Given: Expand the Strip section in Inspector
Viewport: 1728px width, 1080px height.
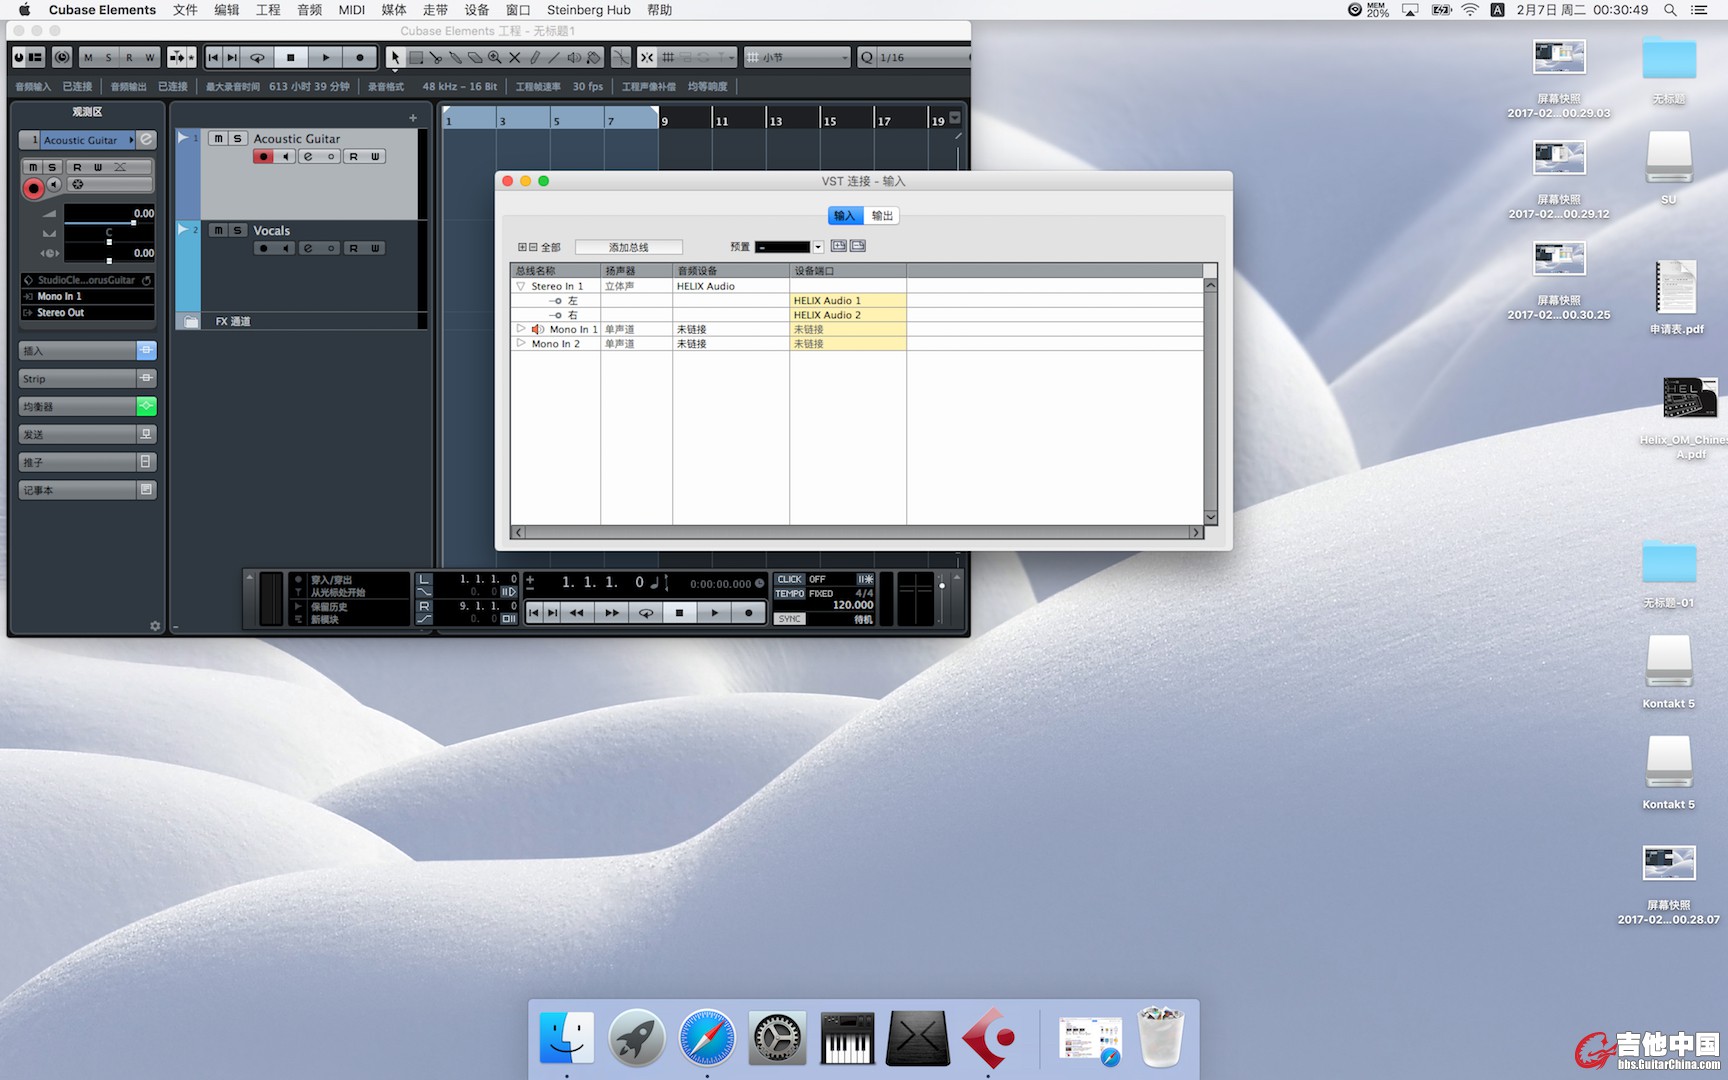Looking at the screenshot, I should 77,379.
